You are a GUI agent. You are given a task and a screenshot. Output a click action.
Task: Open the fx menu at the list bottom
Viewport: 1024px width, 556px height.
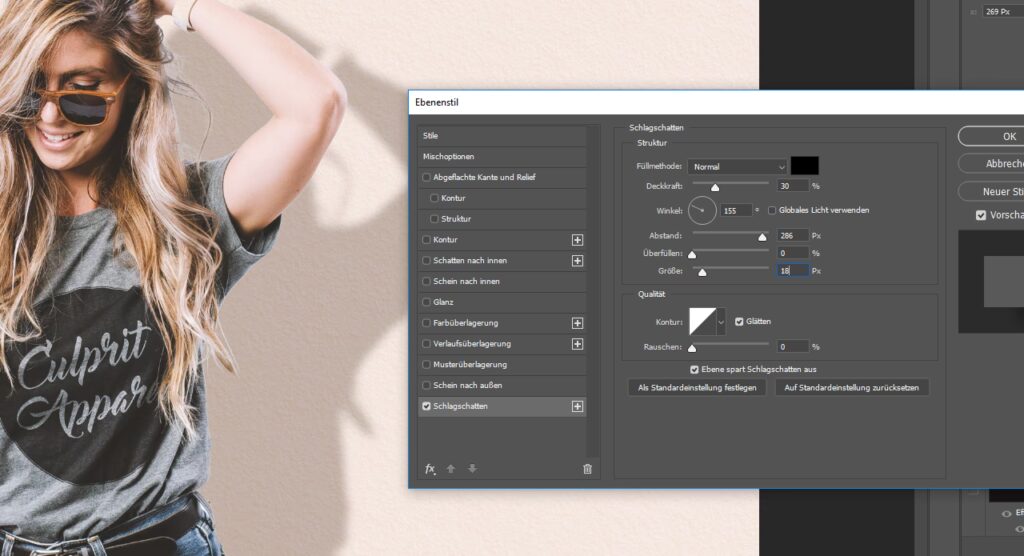(x=430, y=469)
